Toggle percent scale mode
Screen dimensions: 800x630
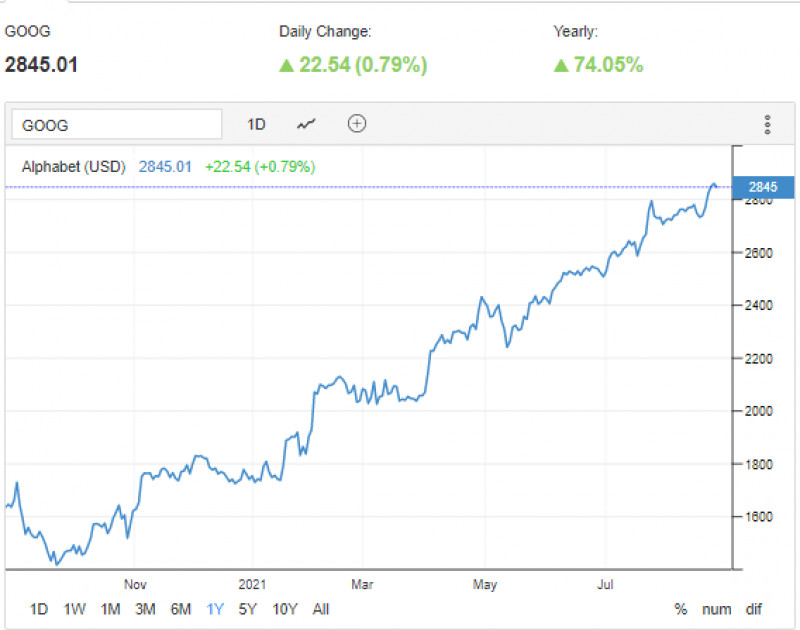click(680, 609)
